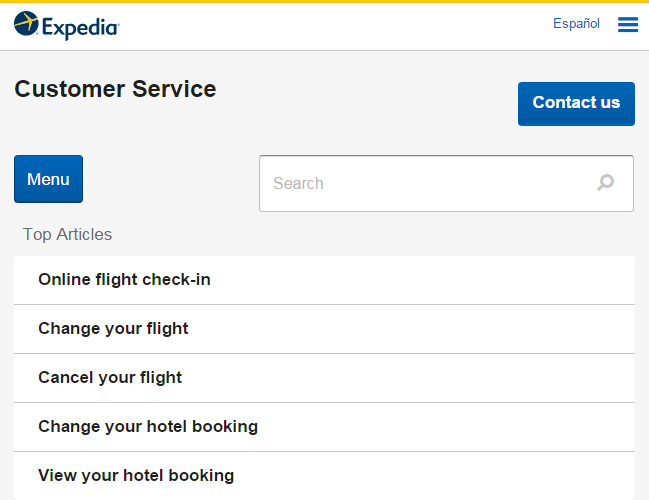Click the Contact us button
This screenshot has width=649, height=500.
coord(576,104)
